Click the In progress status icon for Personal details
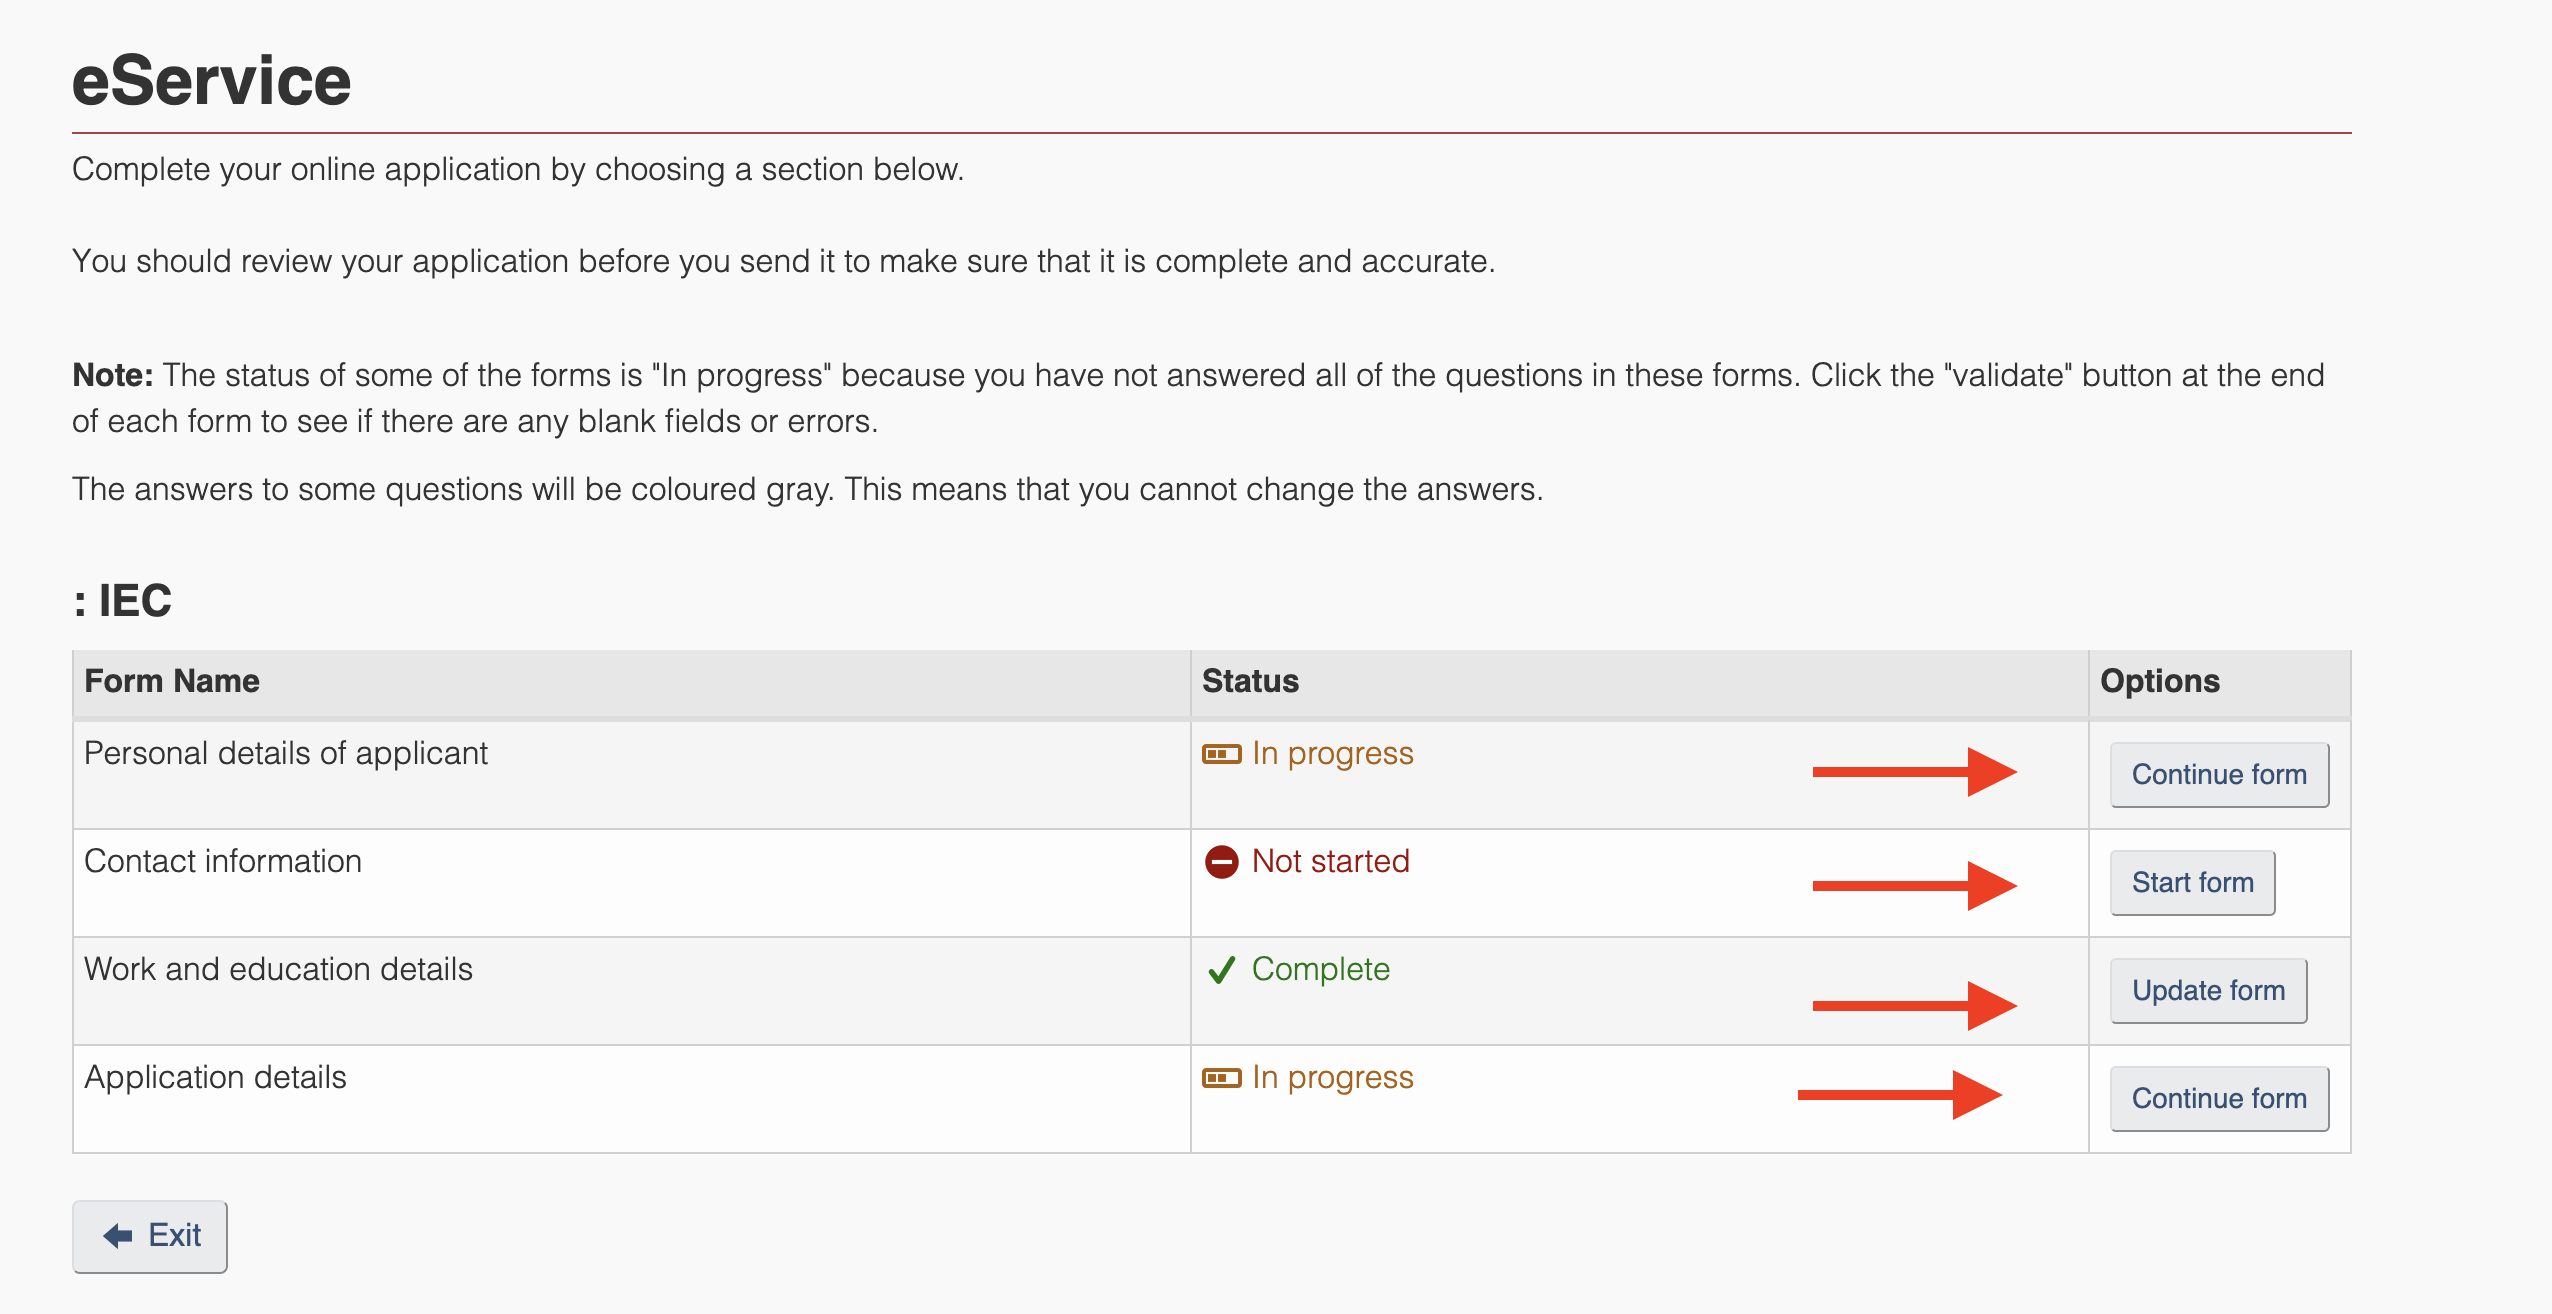The width and height of the screenshot is (2552, 1314). (x=1221, y=753)
